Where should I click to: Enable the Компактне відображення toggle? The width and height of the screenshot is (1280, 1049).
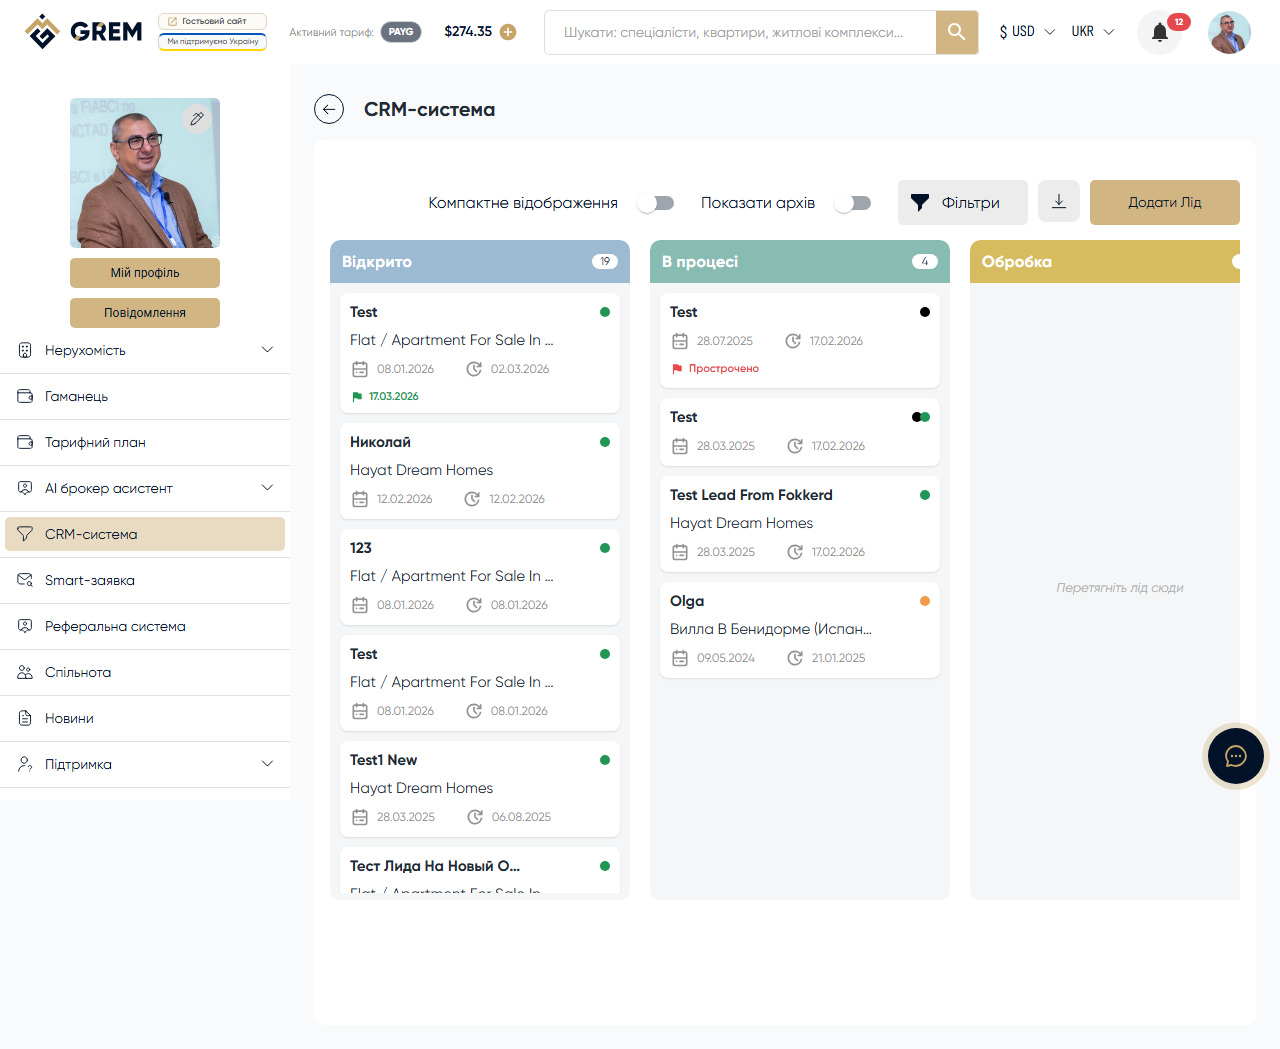point(656,203)
